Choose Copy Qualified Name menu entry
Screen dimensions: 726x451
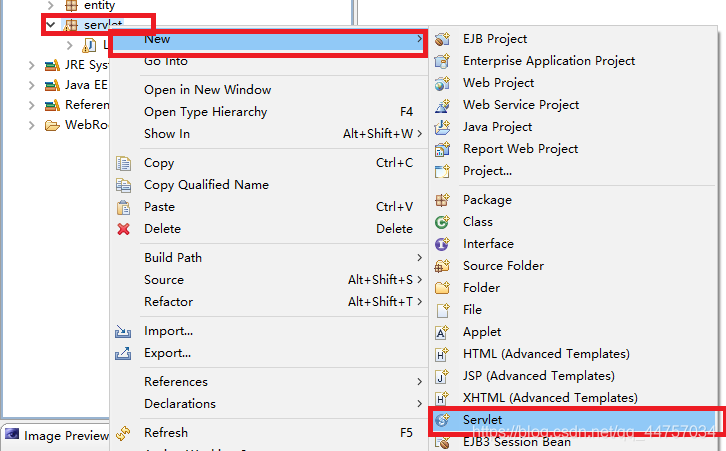pyautogui.click(x=206, y=185)
